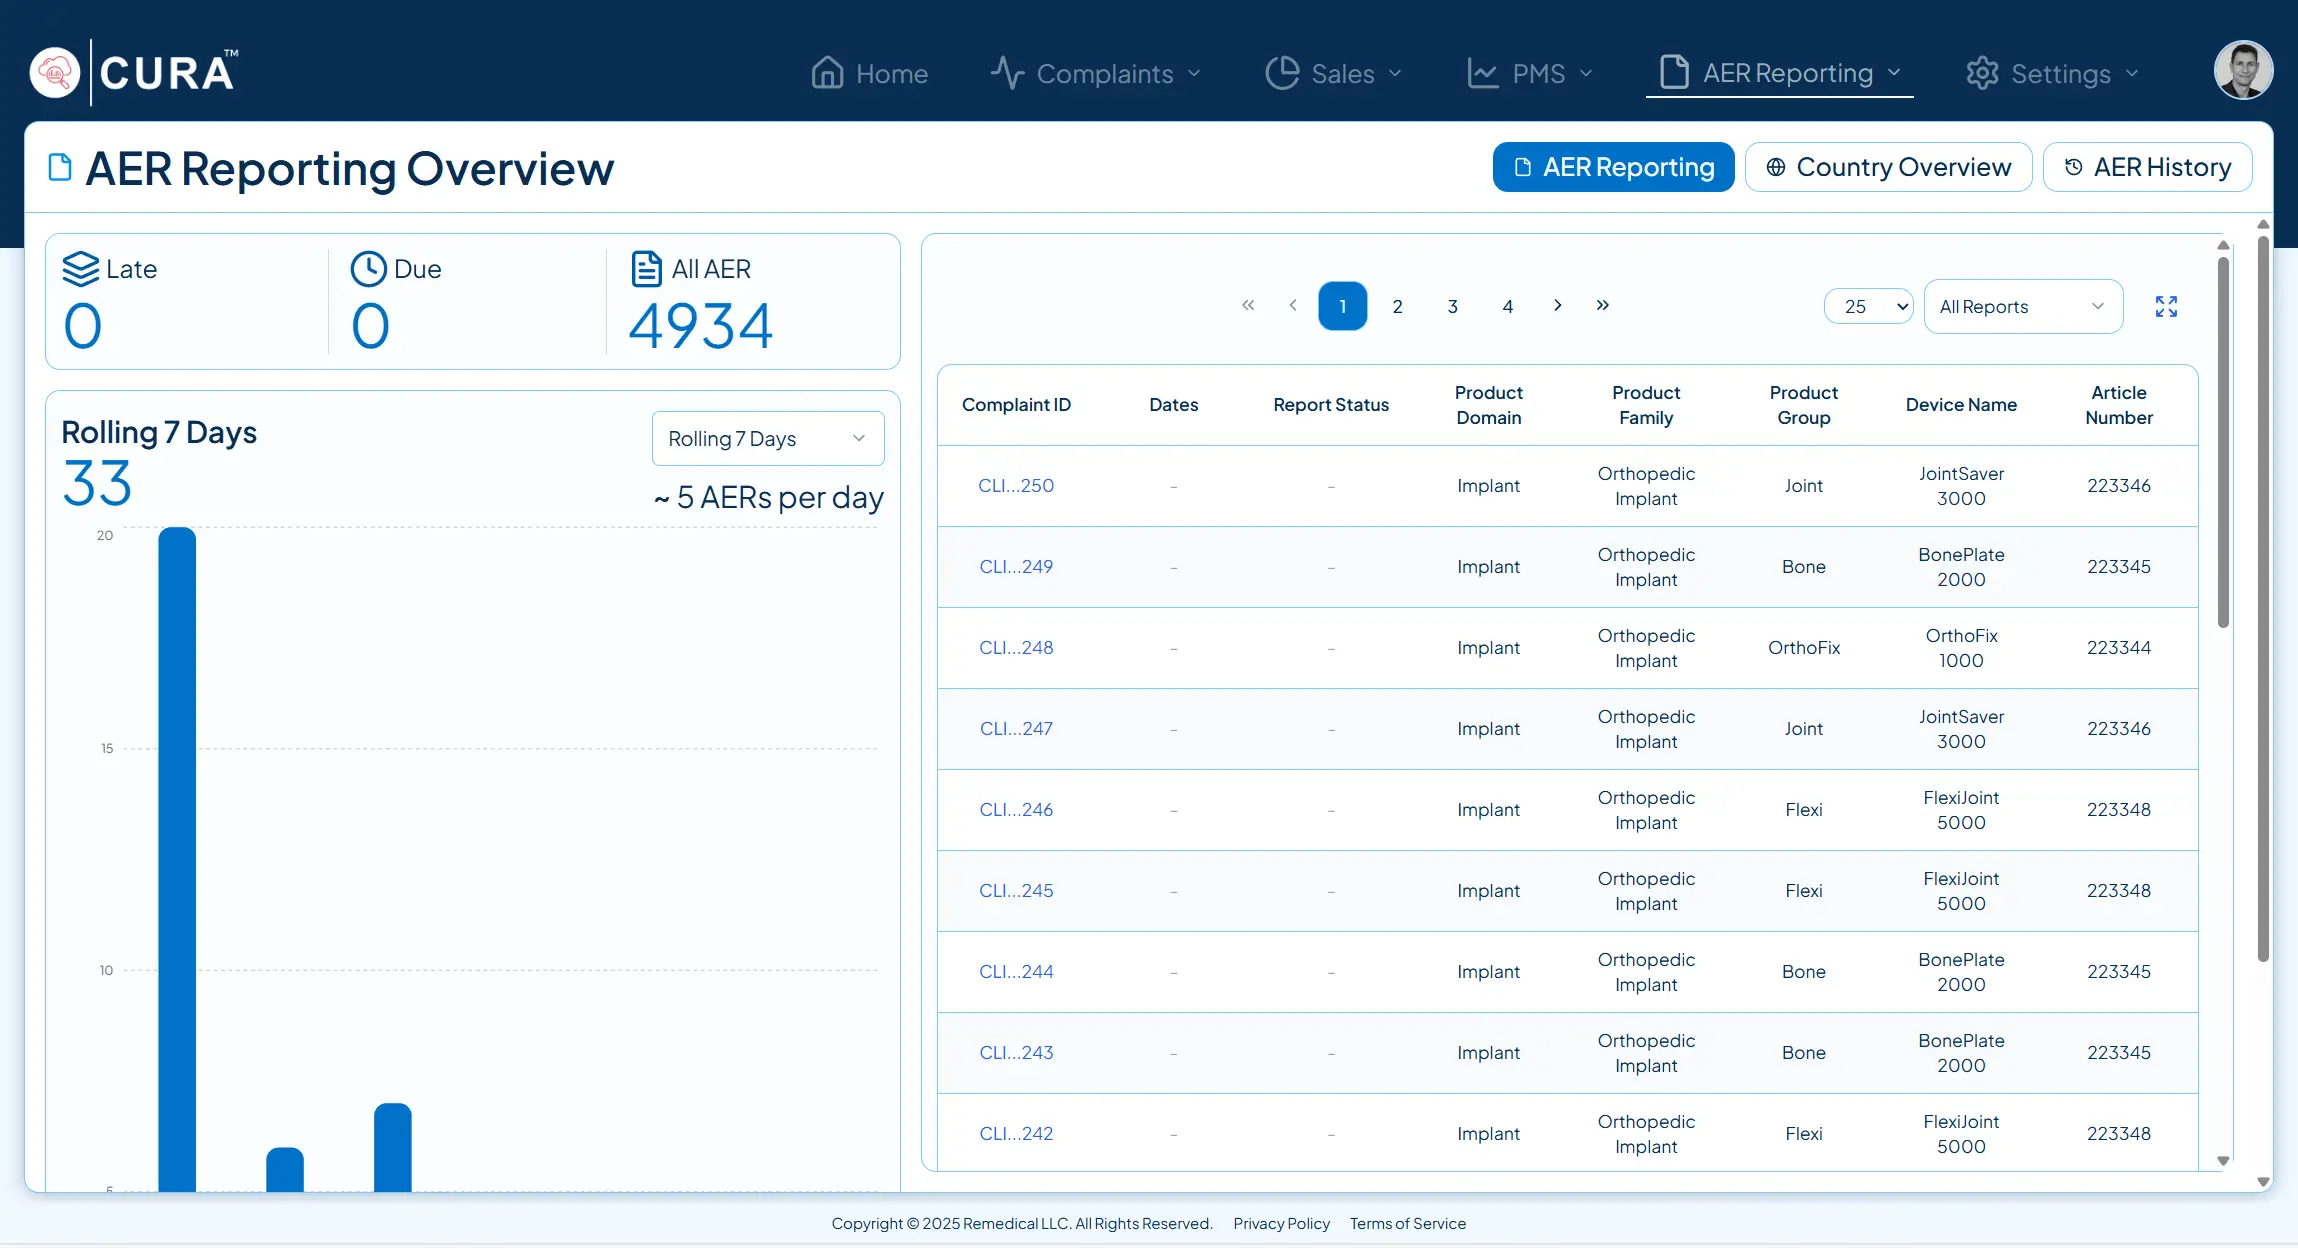Go to next page arrow

(x=1557, y=305)
